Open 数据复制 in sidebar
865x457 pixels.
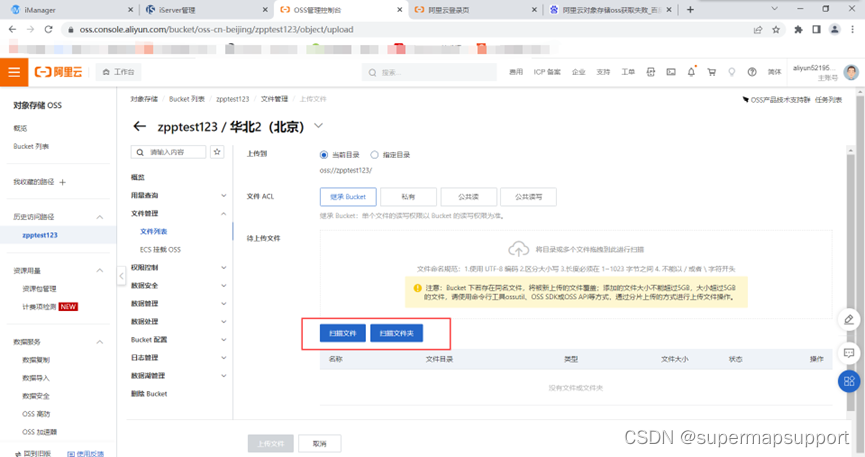pyautogui.click(x=36, y=360)
